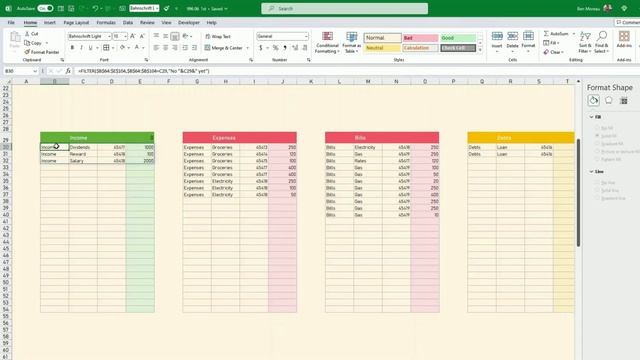Image resolution: width=640 pixels, height=360 pixels.
Task: Select Size & Properties tab in Format Shape
Action: (x=624, y=101)
